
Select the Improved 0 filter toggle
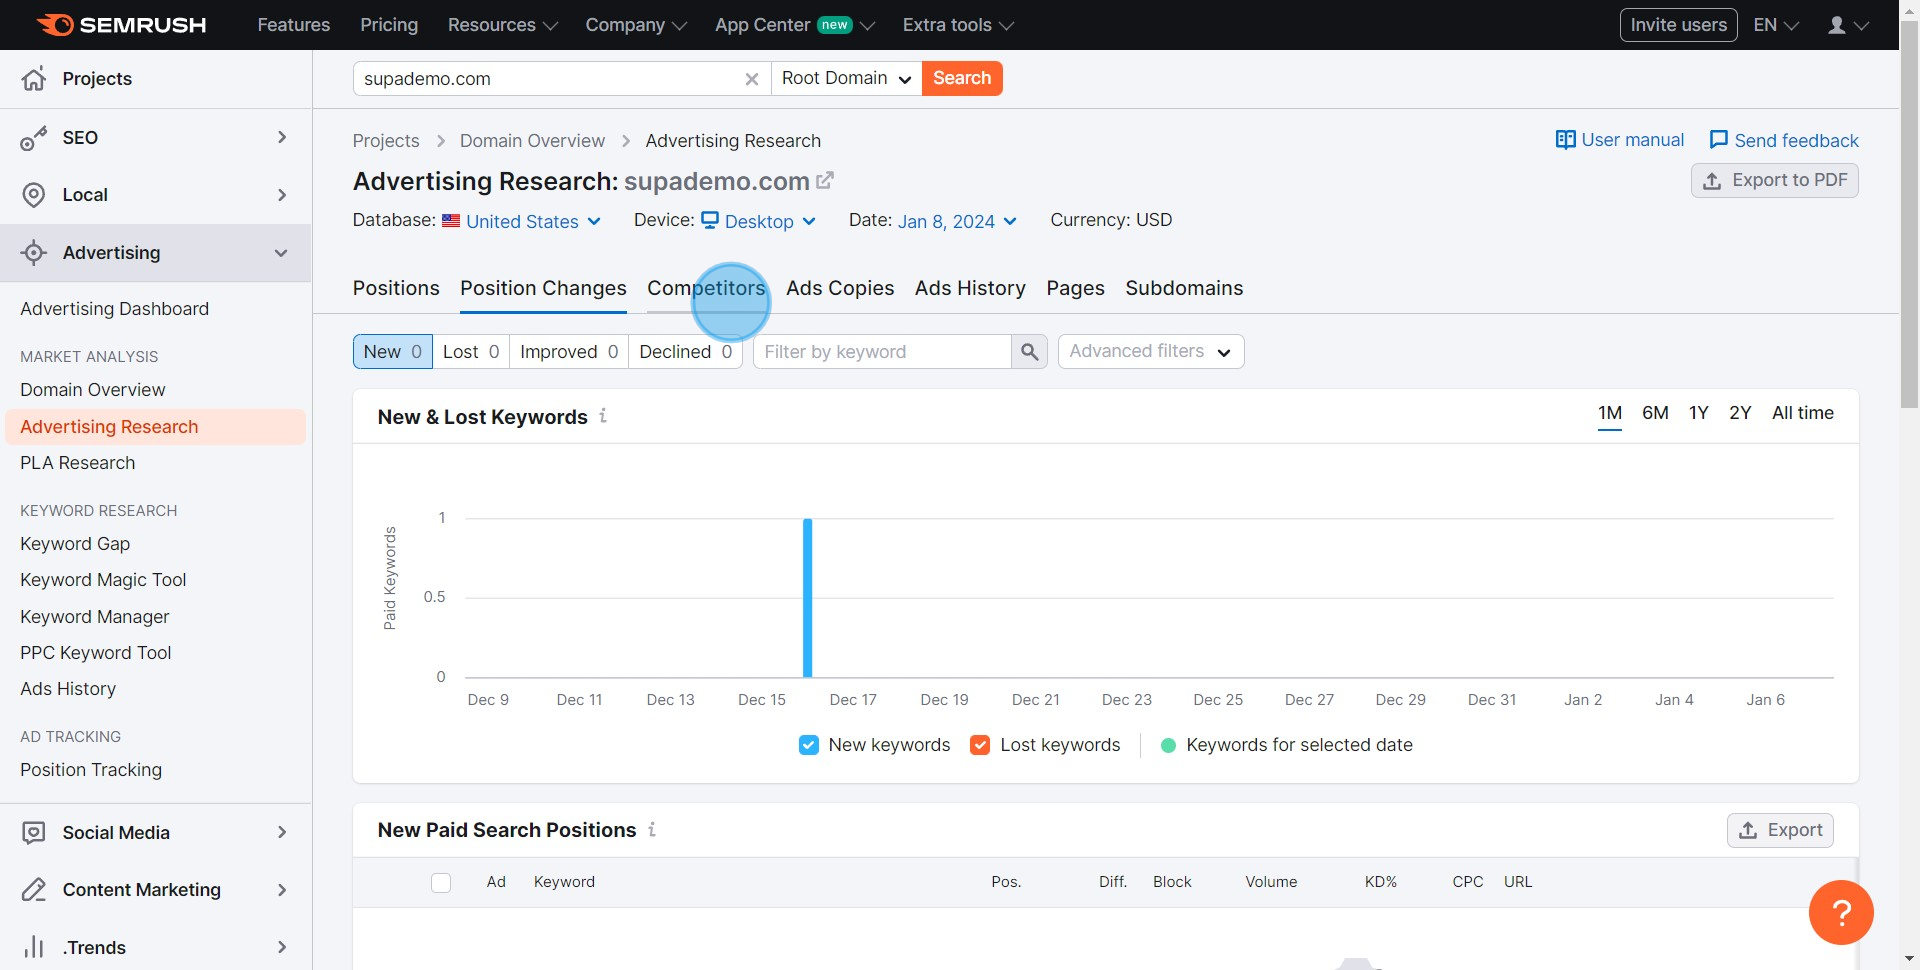(x=569, y=352)
